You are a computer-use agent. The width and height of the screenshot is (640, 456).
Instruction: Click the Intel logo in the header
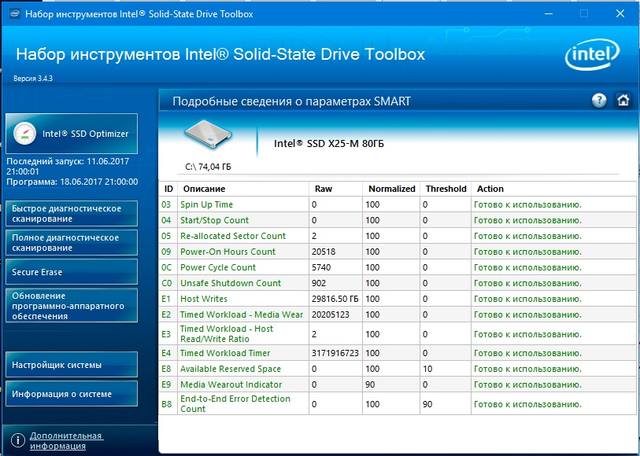[x=592, y=55]
